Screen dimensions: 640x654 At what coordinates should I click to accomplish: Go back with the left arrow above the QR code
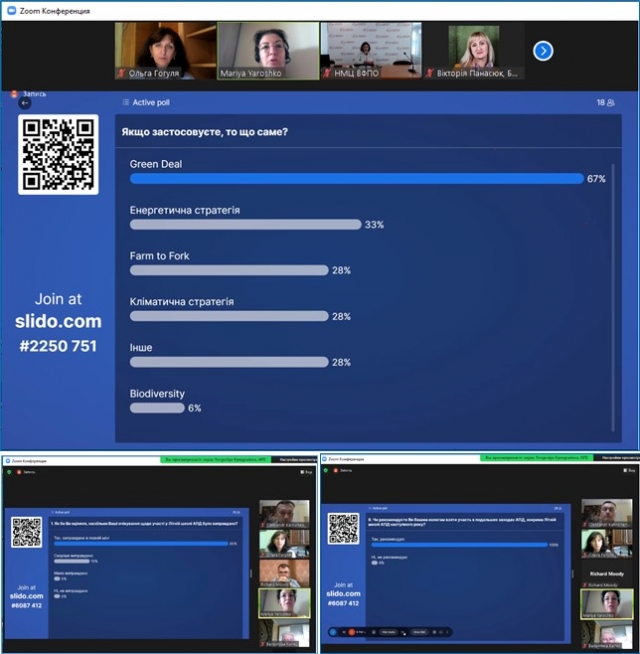click(25, 103)
